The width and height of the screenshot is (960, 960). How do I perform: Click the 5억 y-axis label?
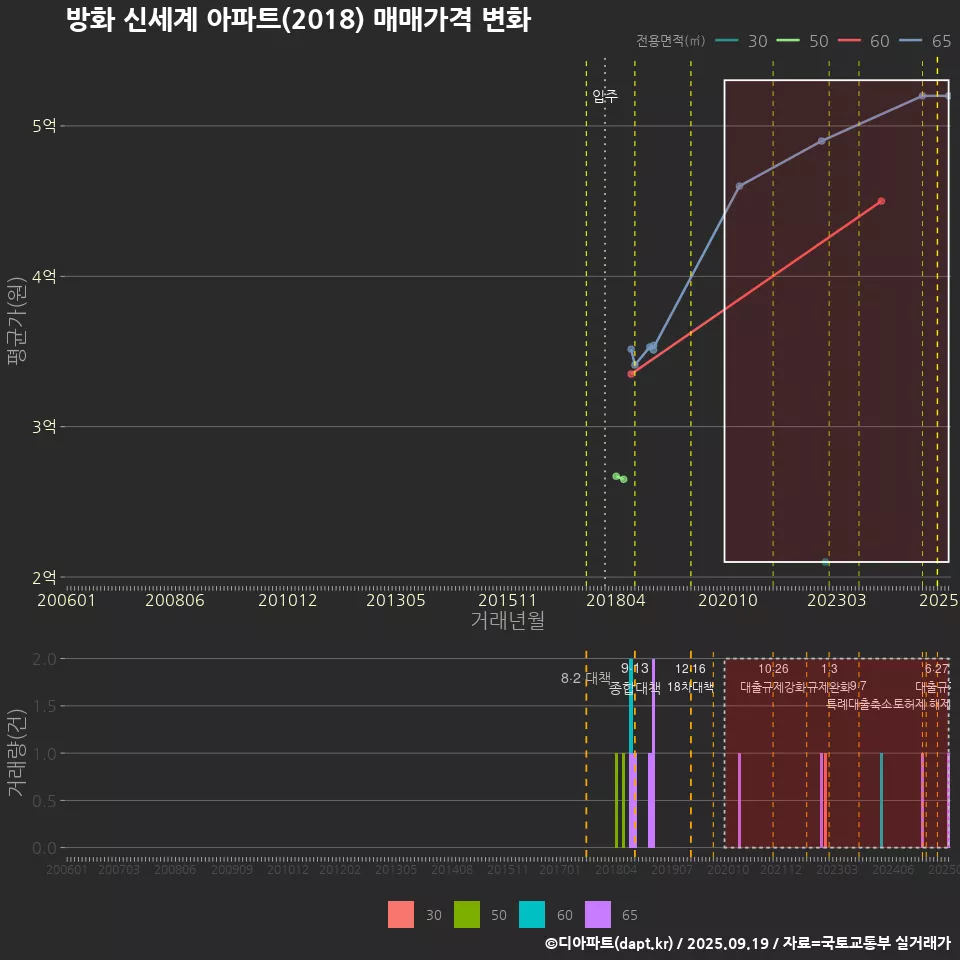pyautogui.click(x=44, y=126)
